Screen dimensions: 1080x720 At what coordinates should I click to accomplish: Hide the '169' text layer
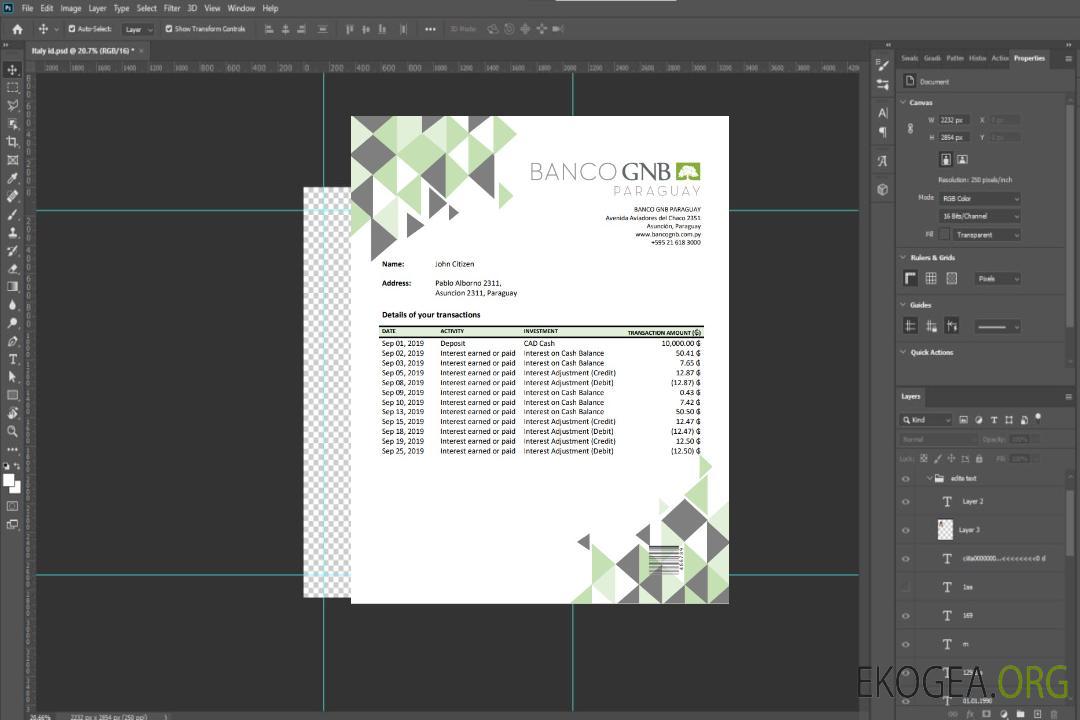pyautogui.click(x=906, y=616)
